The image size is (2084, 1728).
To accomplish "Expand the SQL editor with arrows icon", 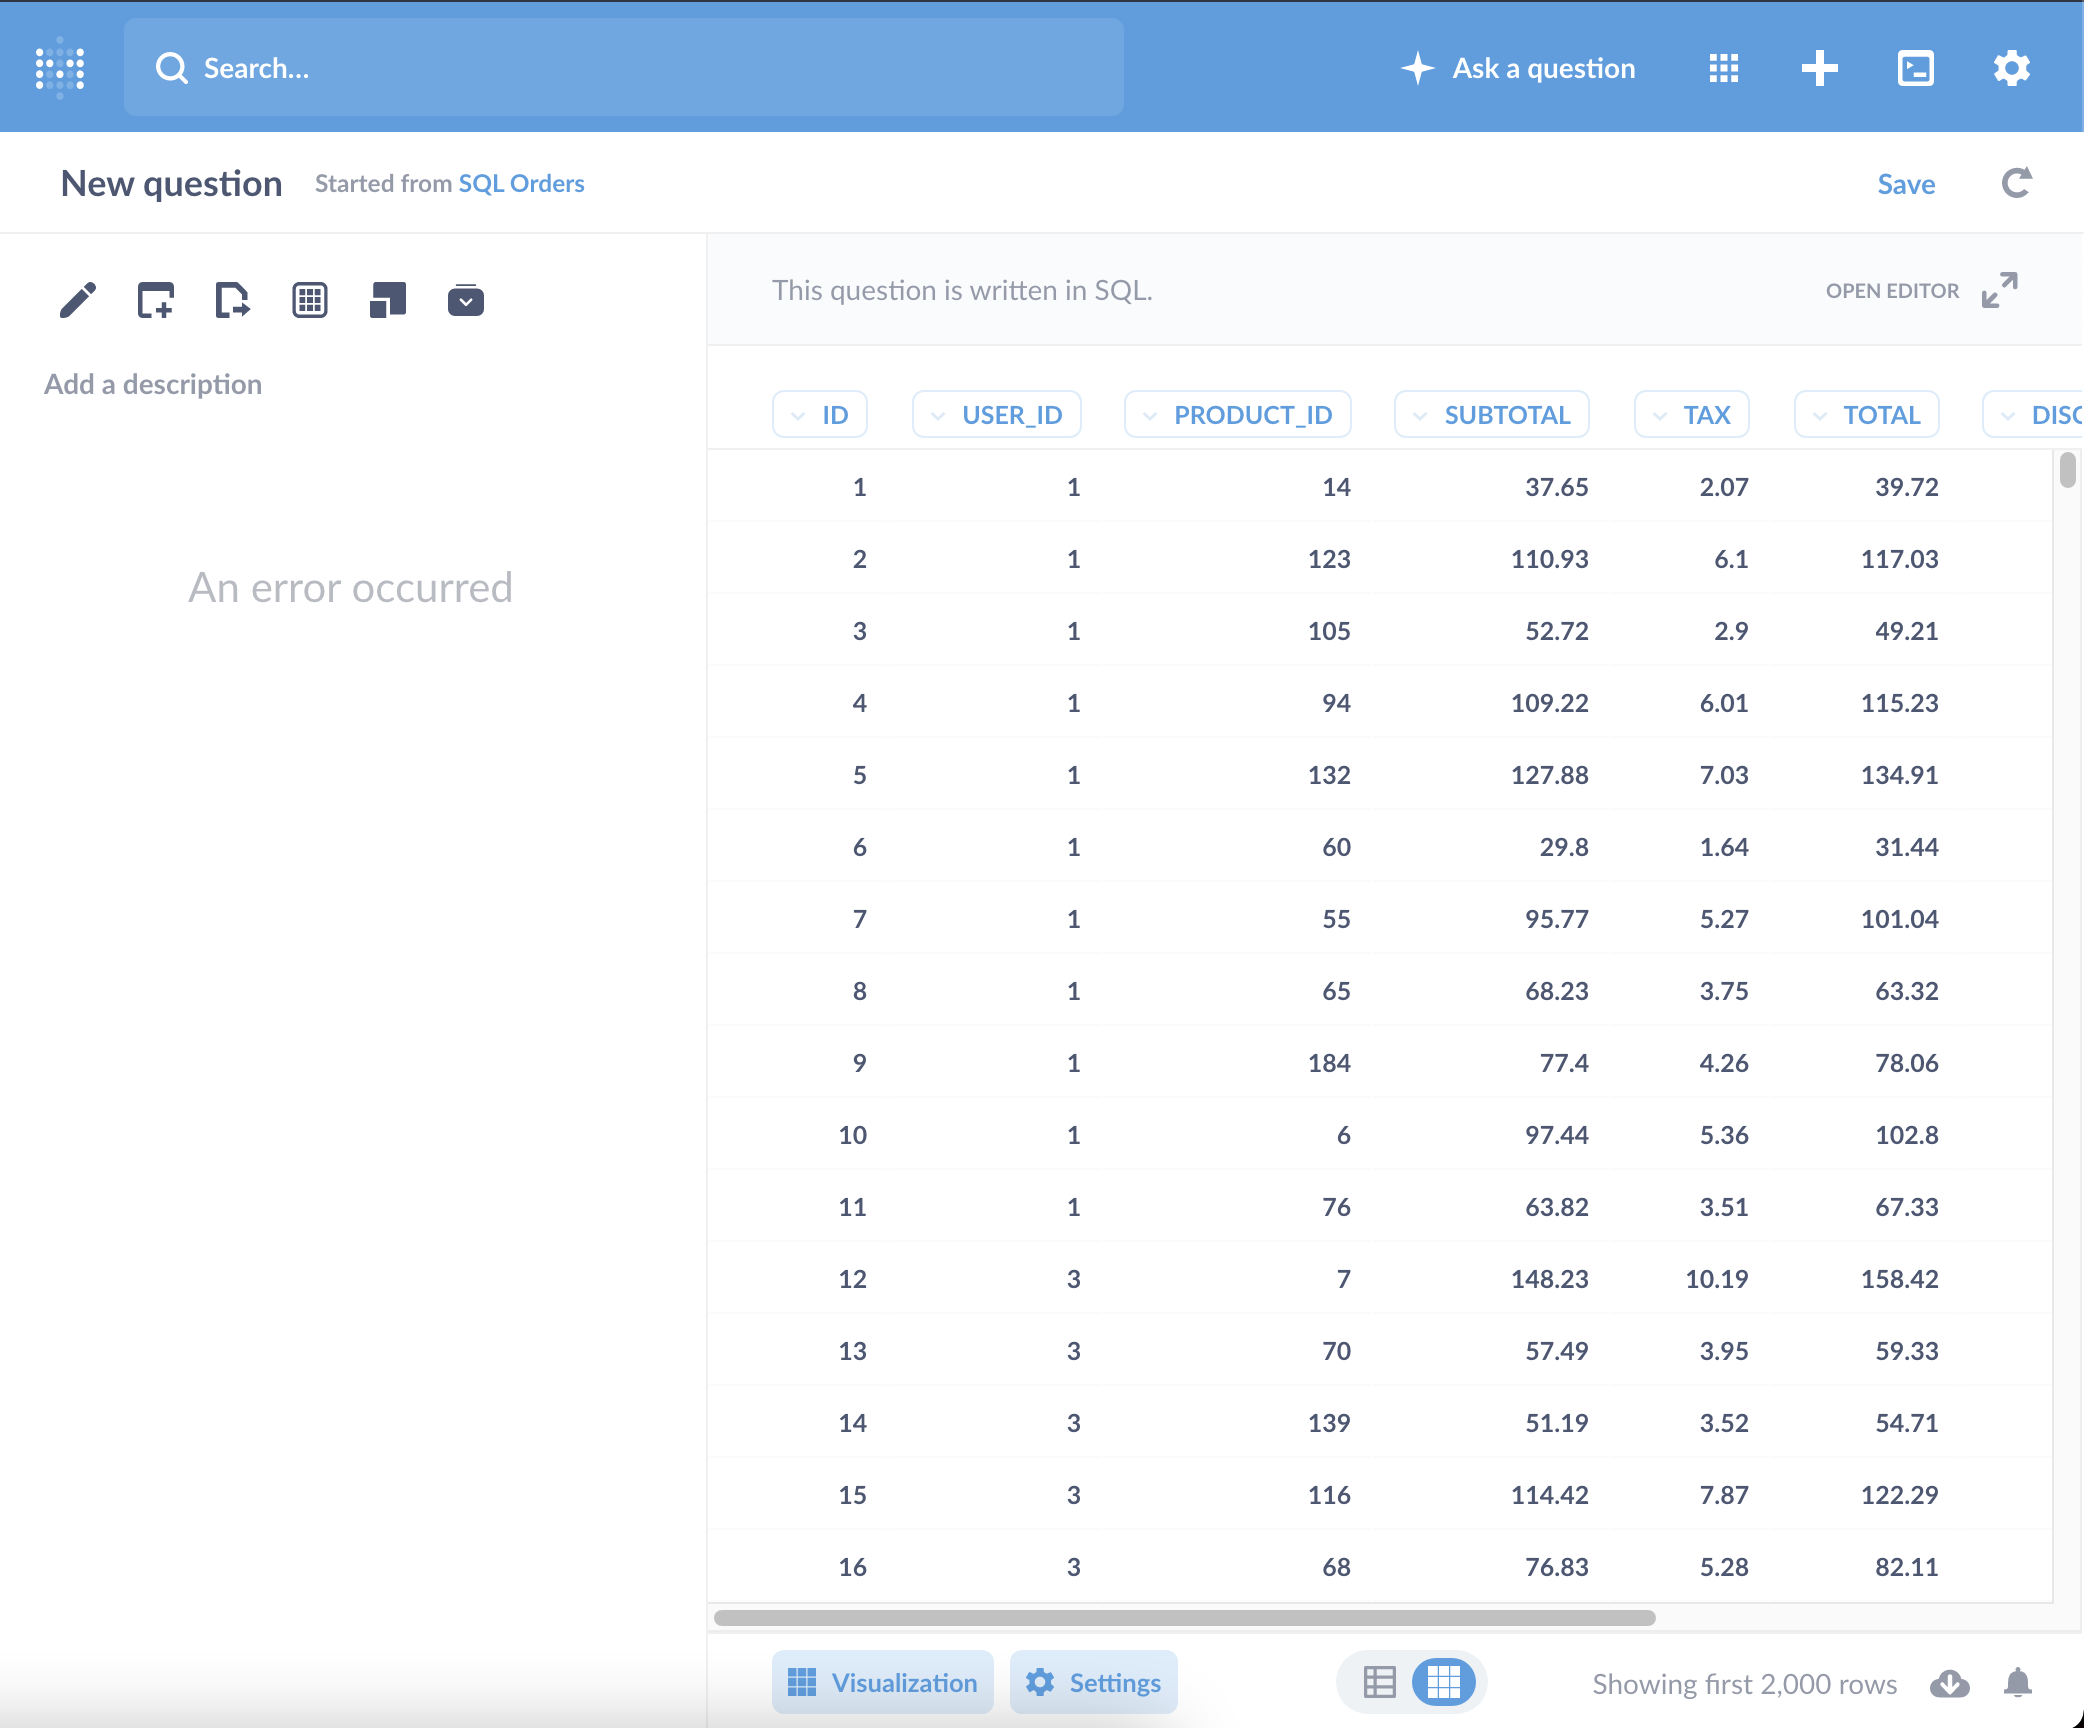I will pos(2000,290).
